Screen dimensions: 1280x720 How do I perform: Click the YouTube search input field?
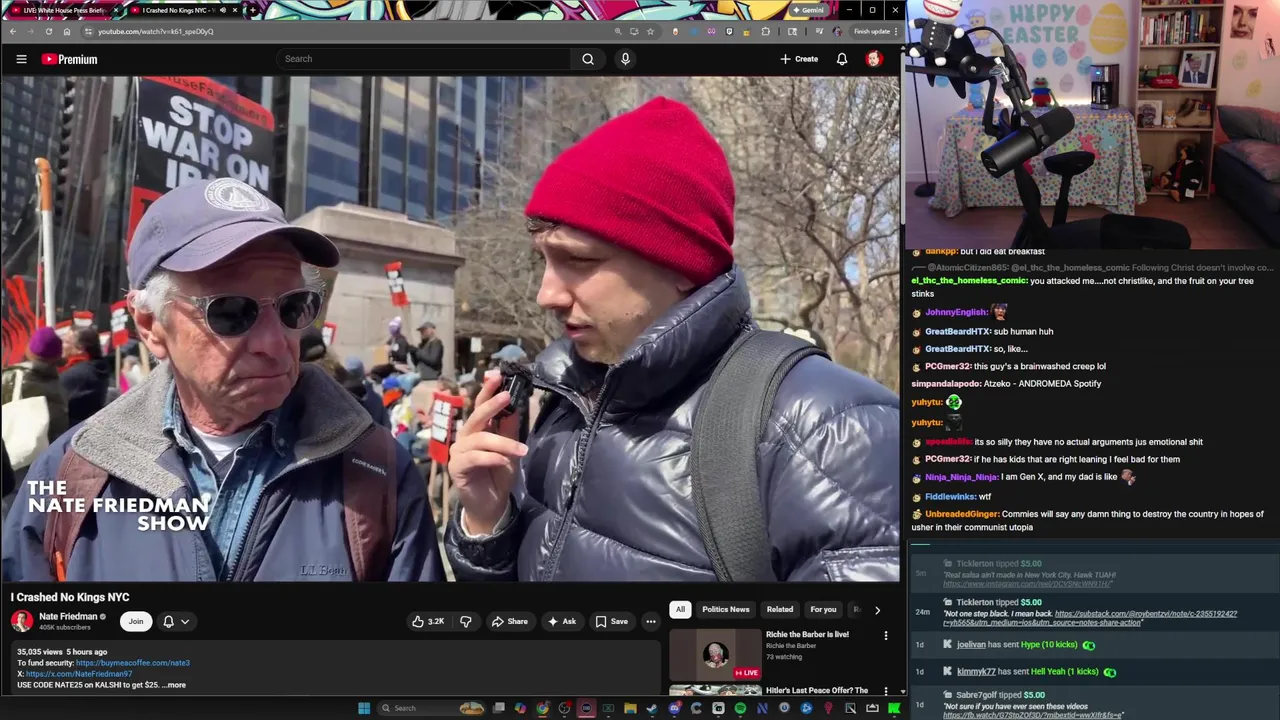pos(425,59)
